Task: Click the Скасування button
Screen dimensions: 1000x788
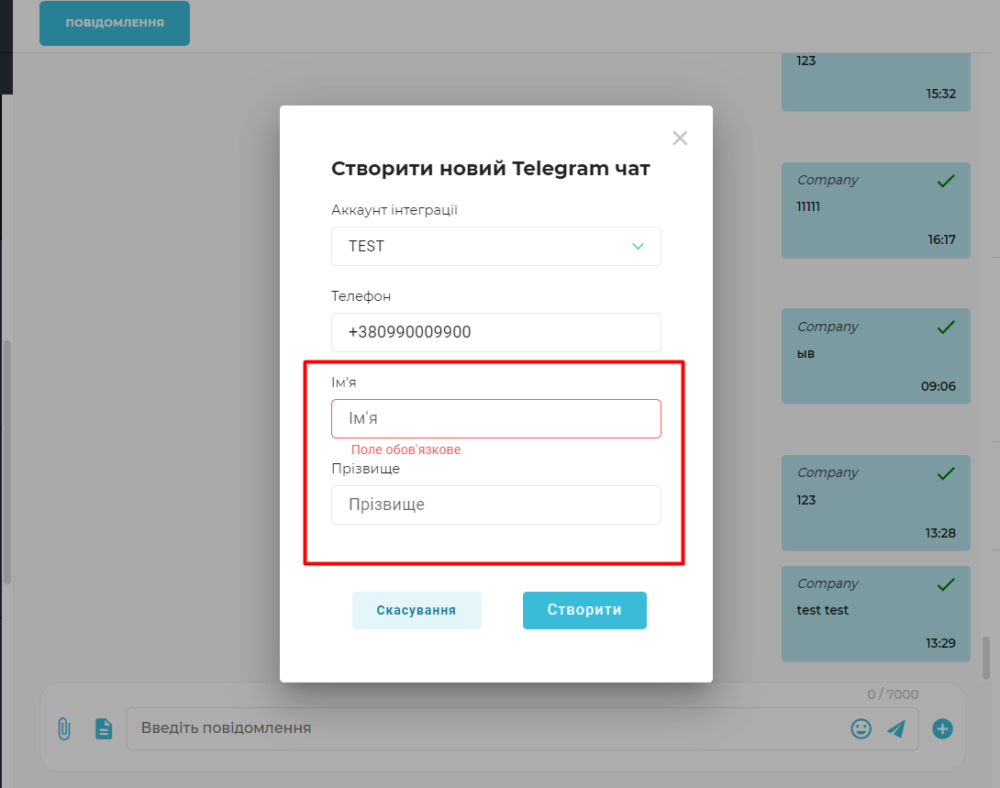Action: 416,610
